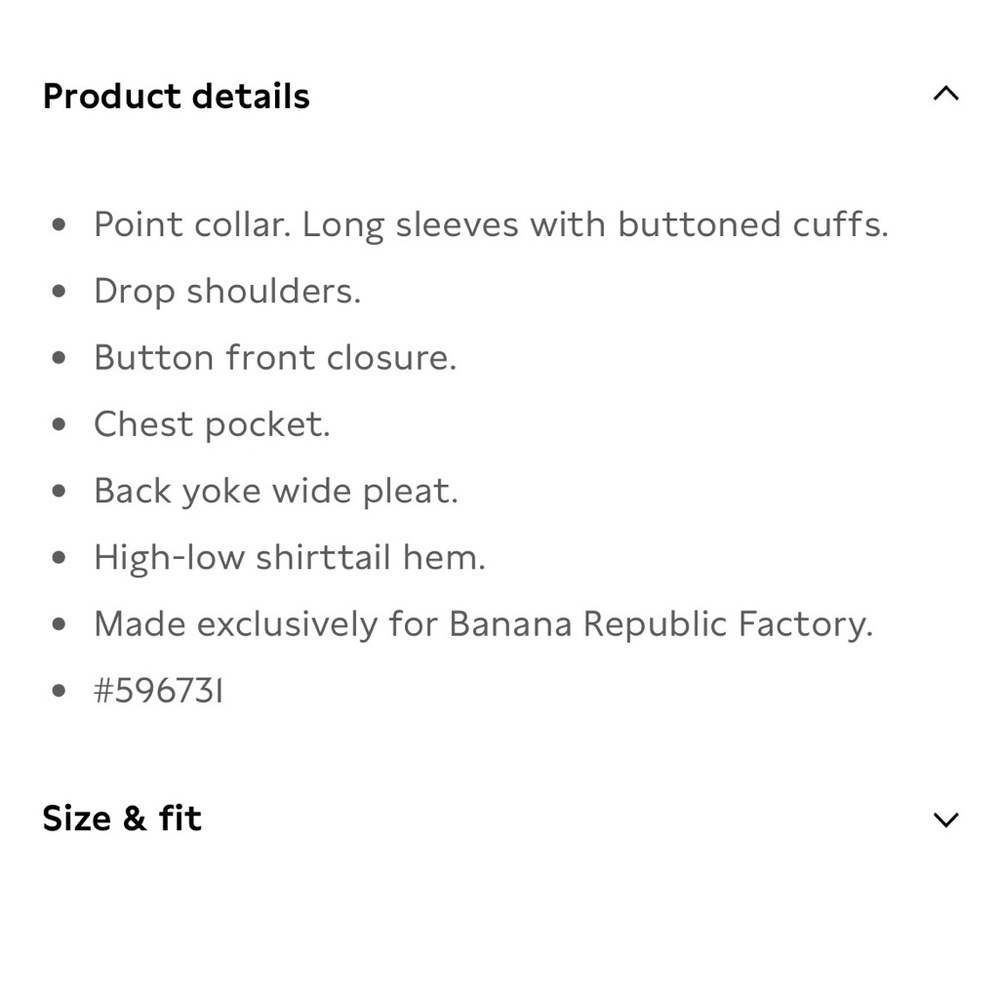Click the product number #596731
1000x1000 pixels.
coord(159,691)
